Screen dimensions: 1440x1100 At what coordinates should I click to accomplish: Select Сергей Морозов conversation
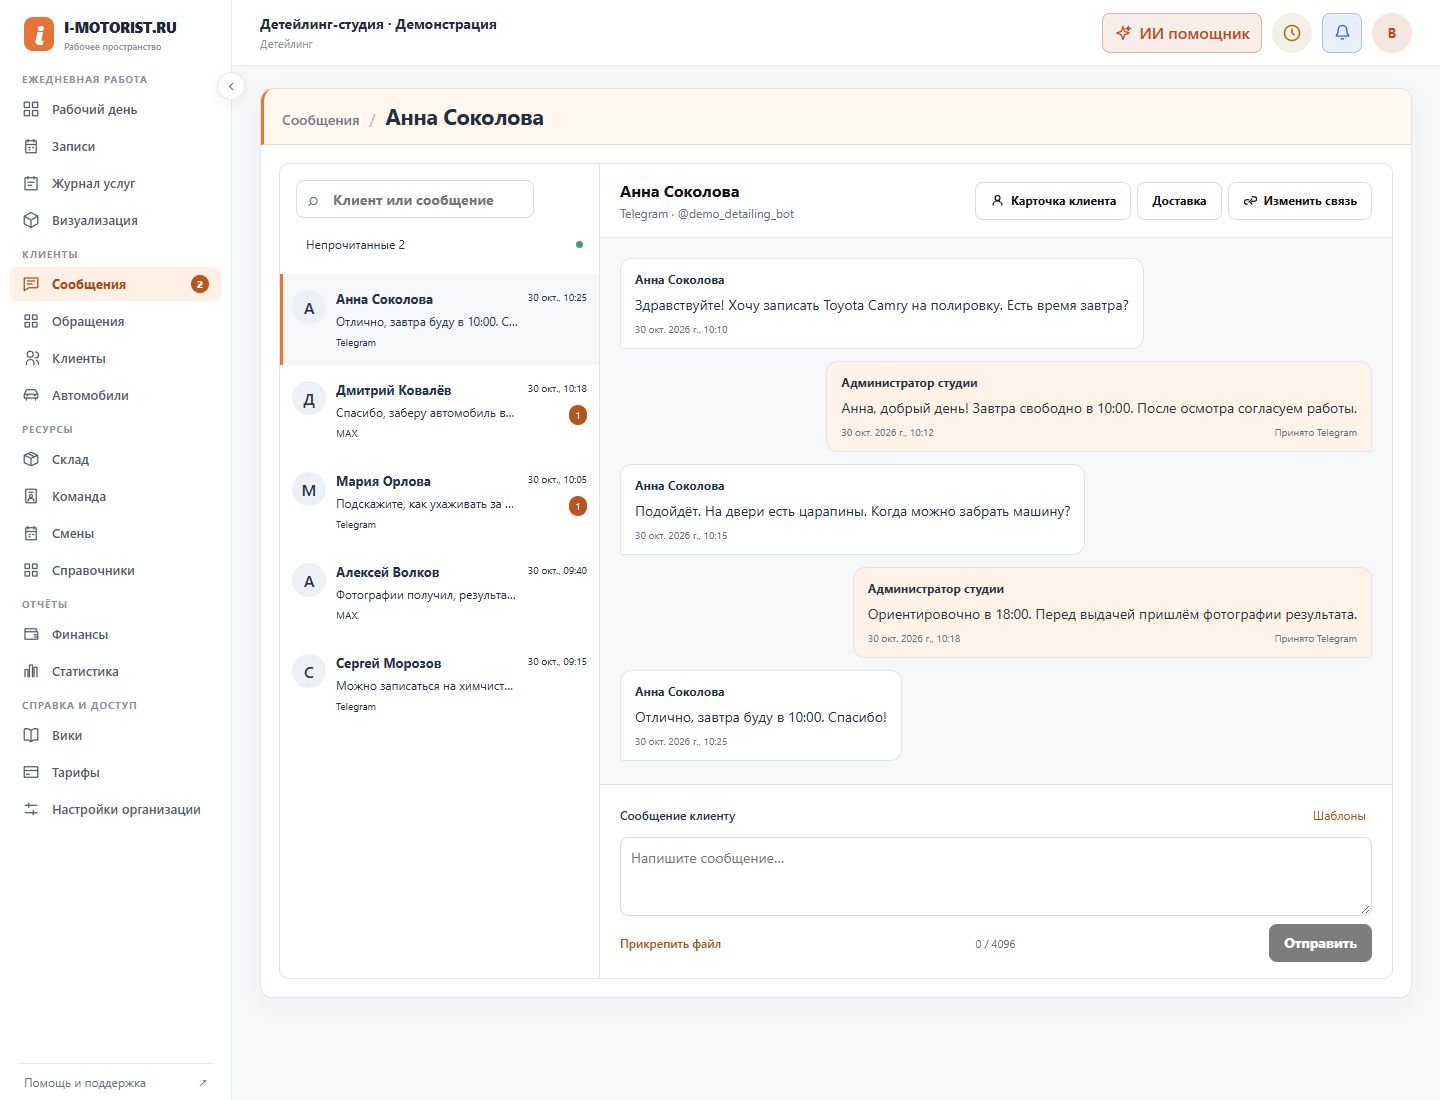click(440, 683)
